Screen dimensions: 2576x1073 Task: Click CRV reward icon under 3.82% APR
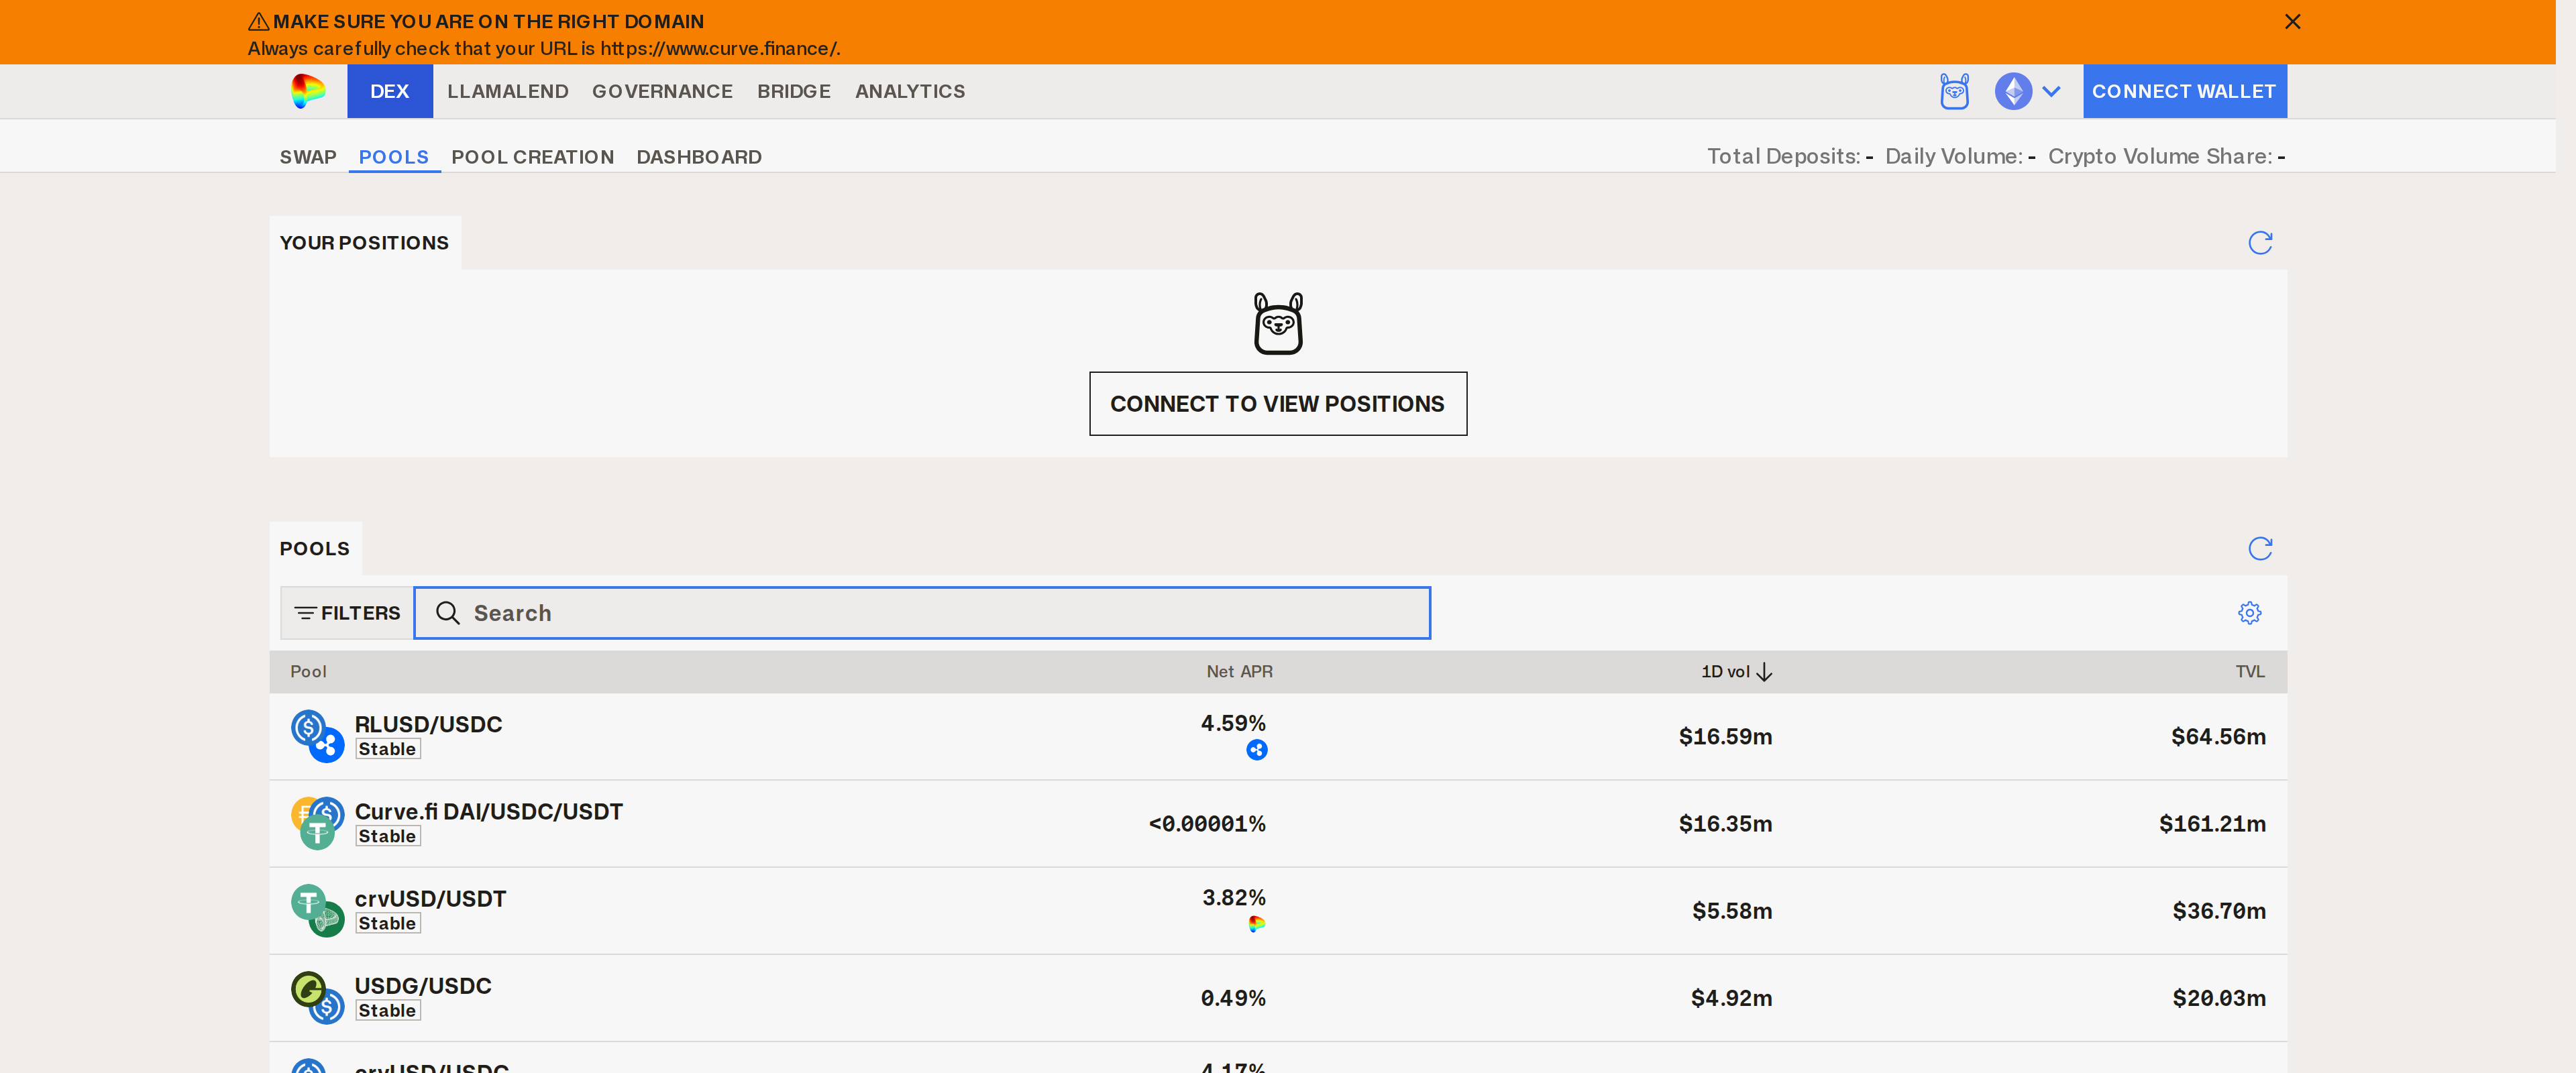pos(1256,924)
